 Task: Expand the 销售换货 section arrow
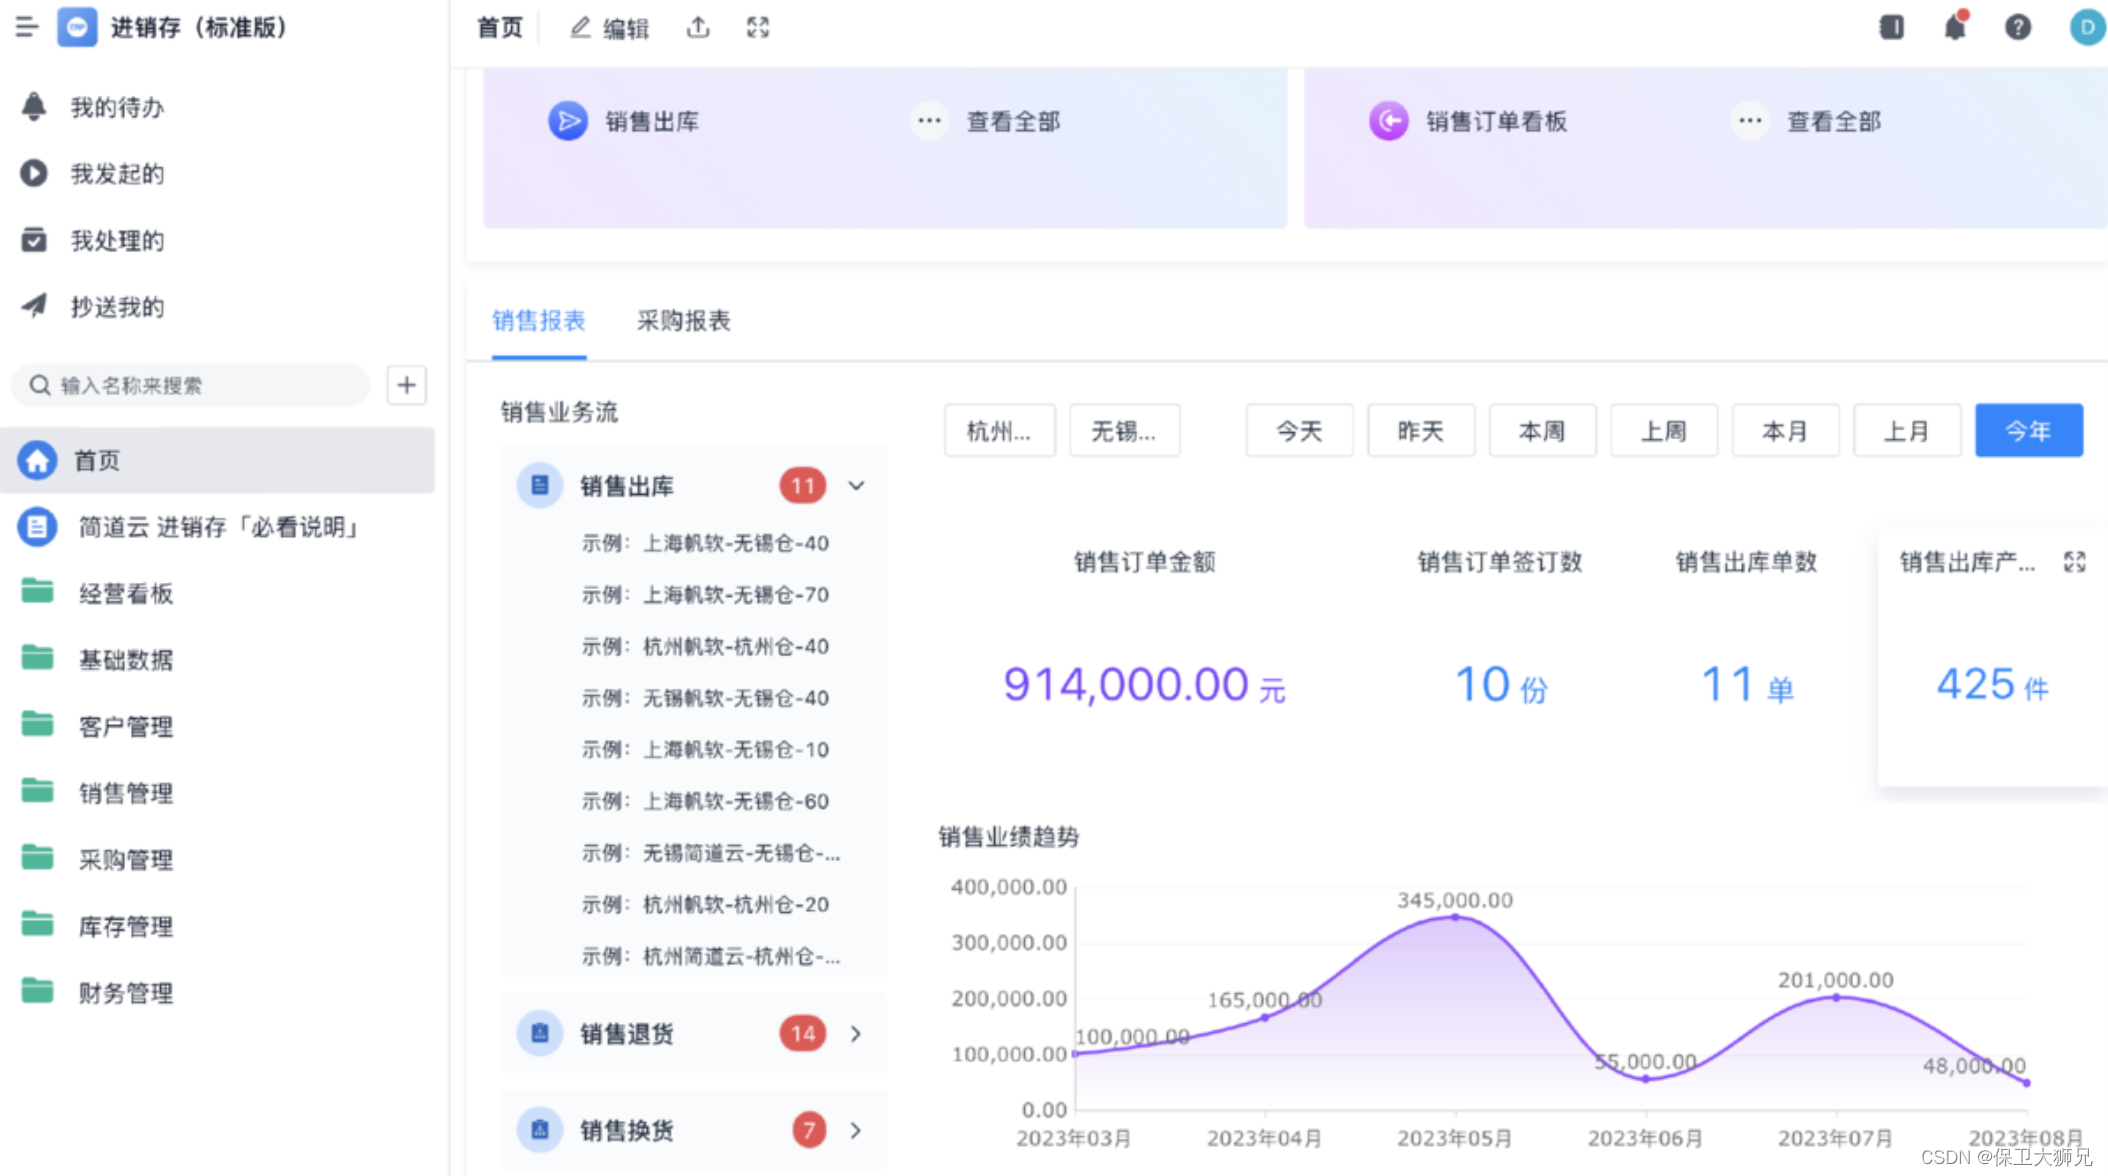coord(856,1130)
